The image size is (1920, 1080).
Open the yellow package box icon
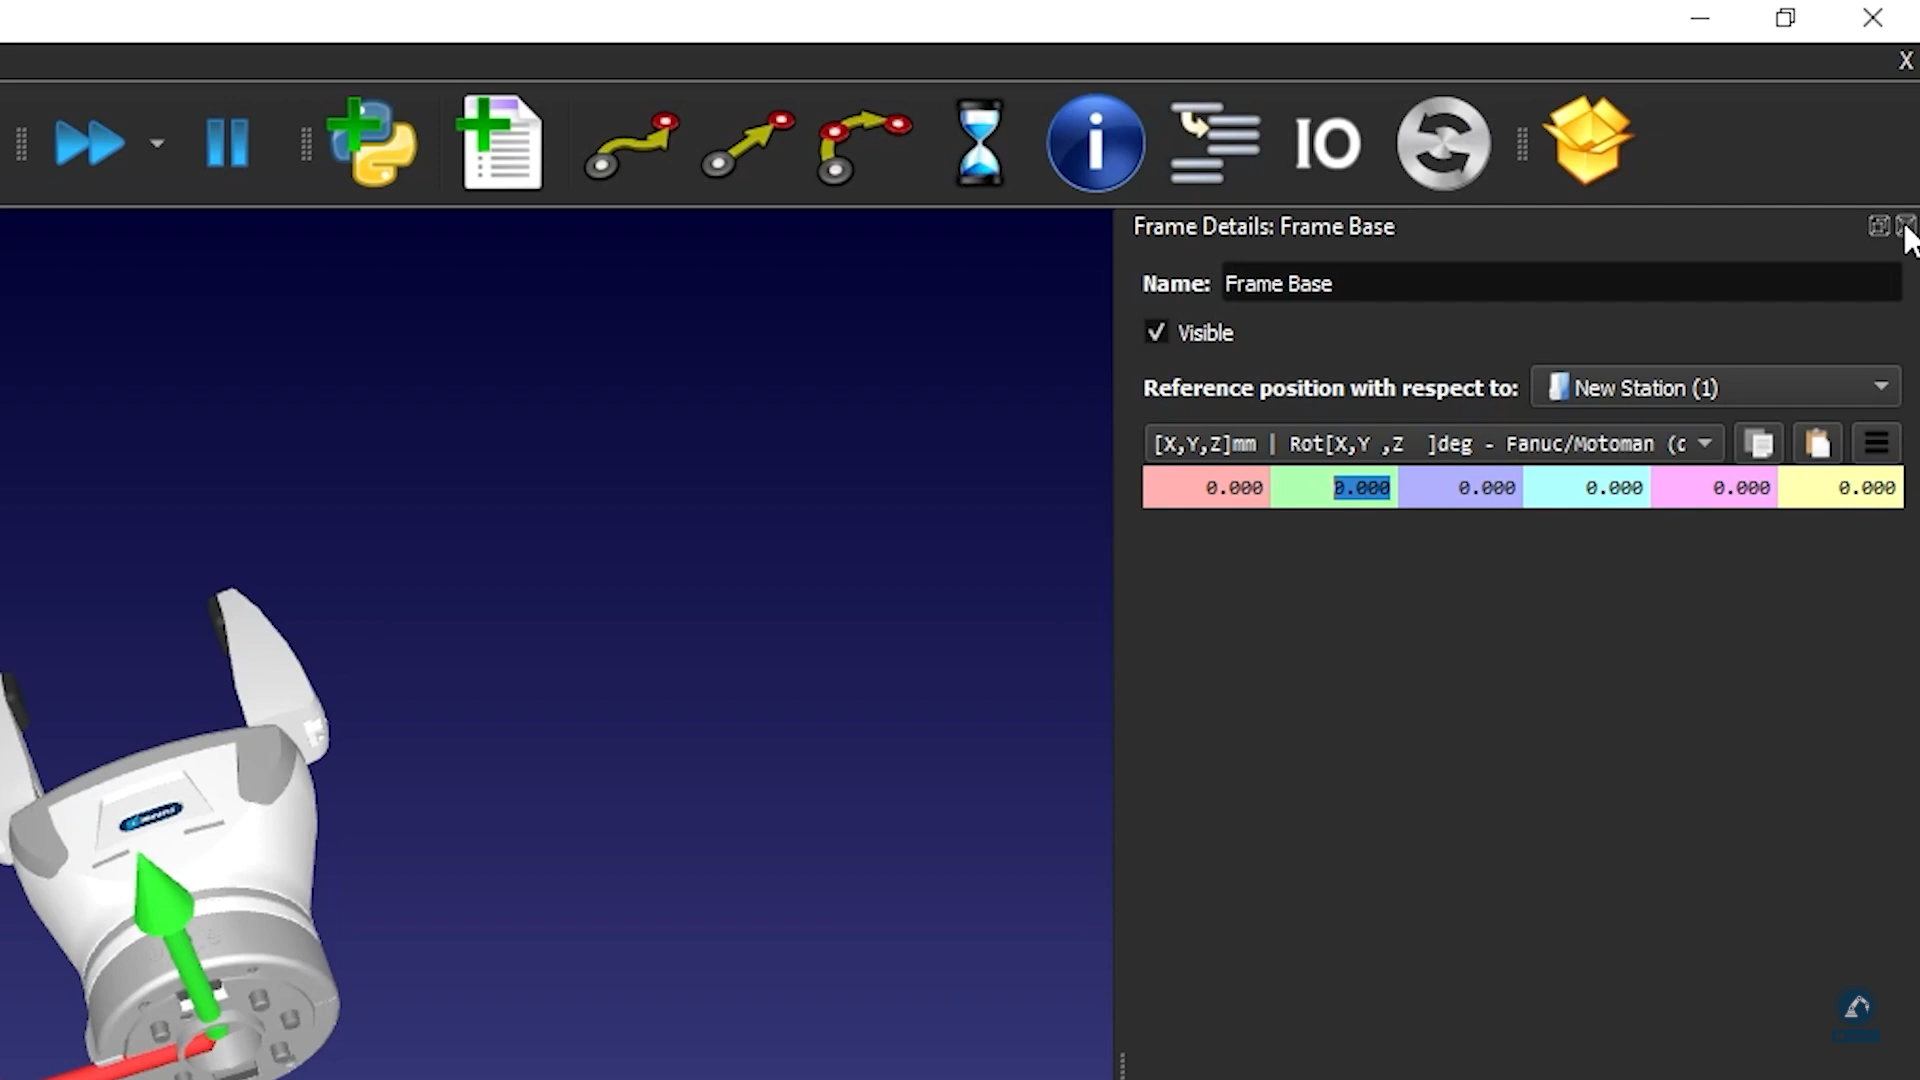coord(1588,141)
